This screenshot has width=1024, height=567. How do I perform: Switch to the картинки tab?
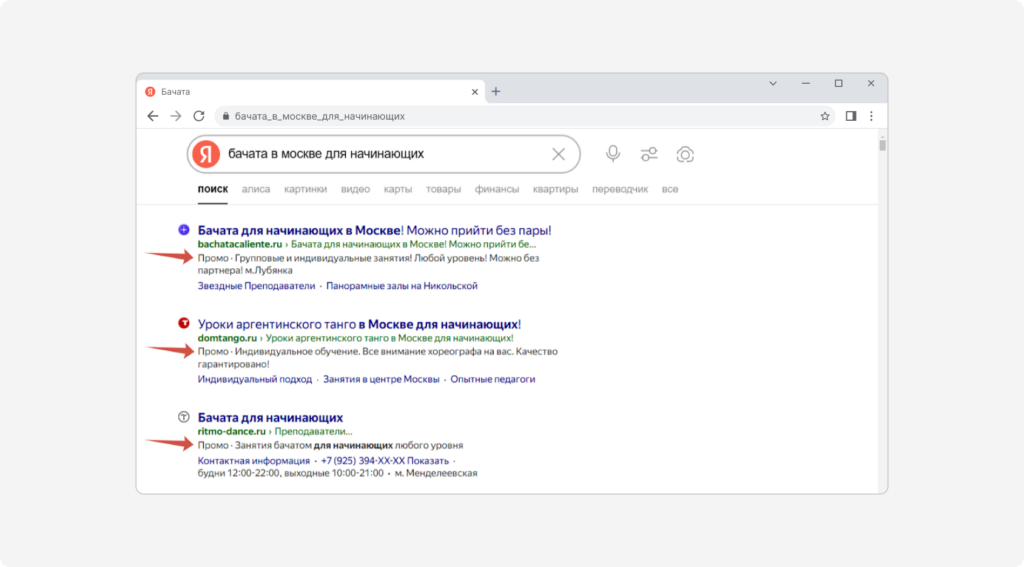pos(305,189)
